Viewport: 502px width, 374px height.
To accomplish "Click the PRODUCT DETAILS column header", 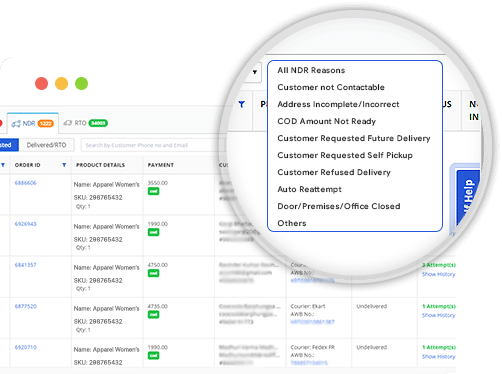I will click(100, 165).
